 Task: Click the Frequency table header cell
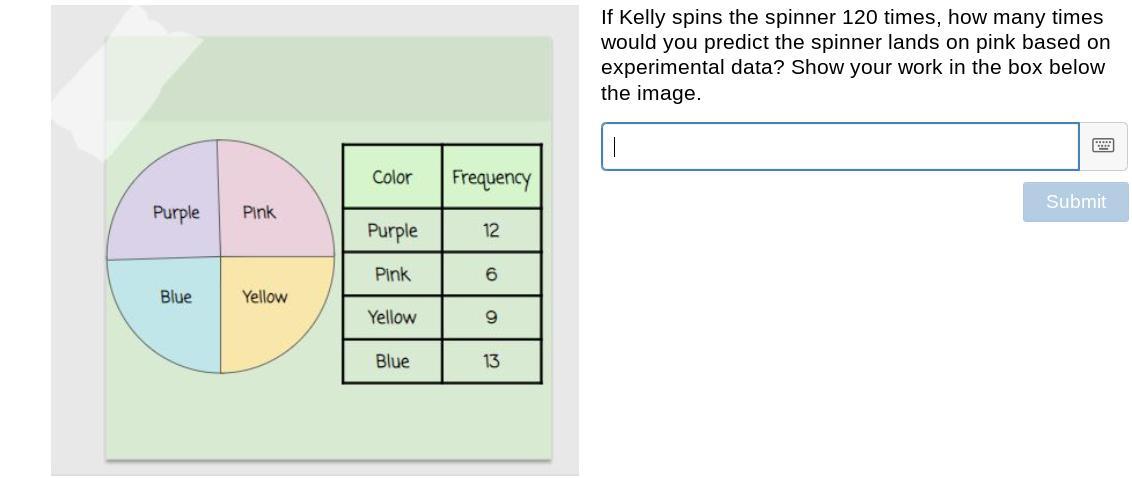[491, 177]
